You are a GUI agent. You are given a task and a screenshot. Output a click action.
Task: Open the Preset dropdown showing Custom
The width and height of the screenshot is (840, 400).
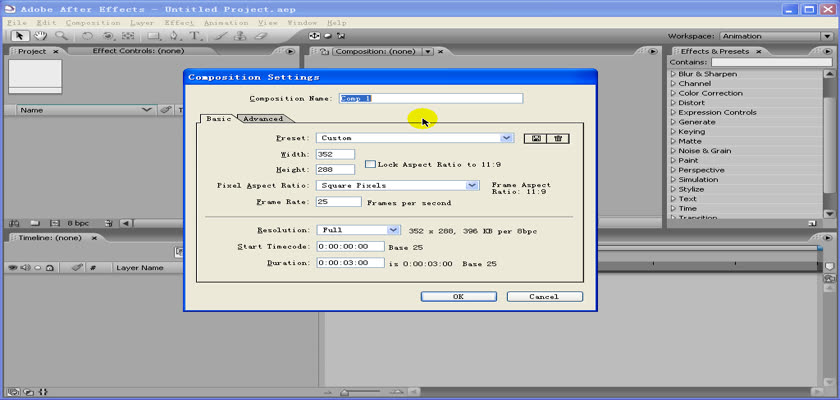coord(415,138)
